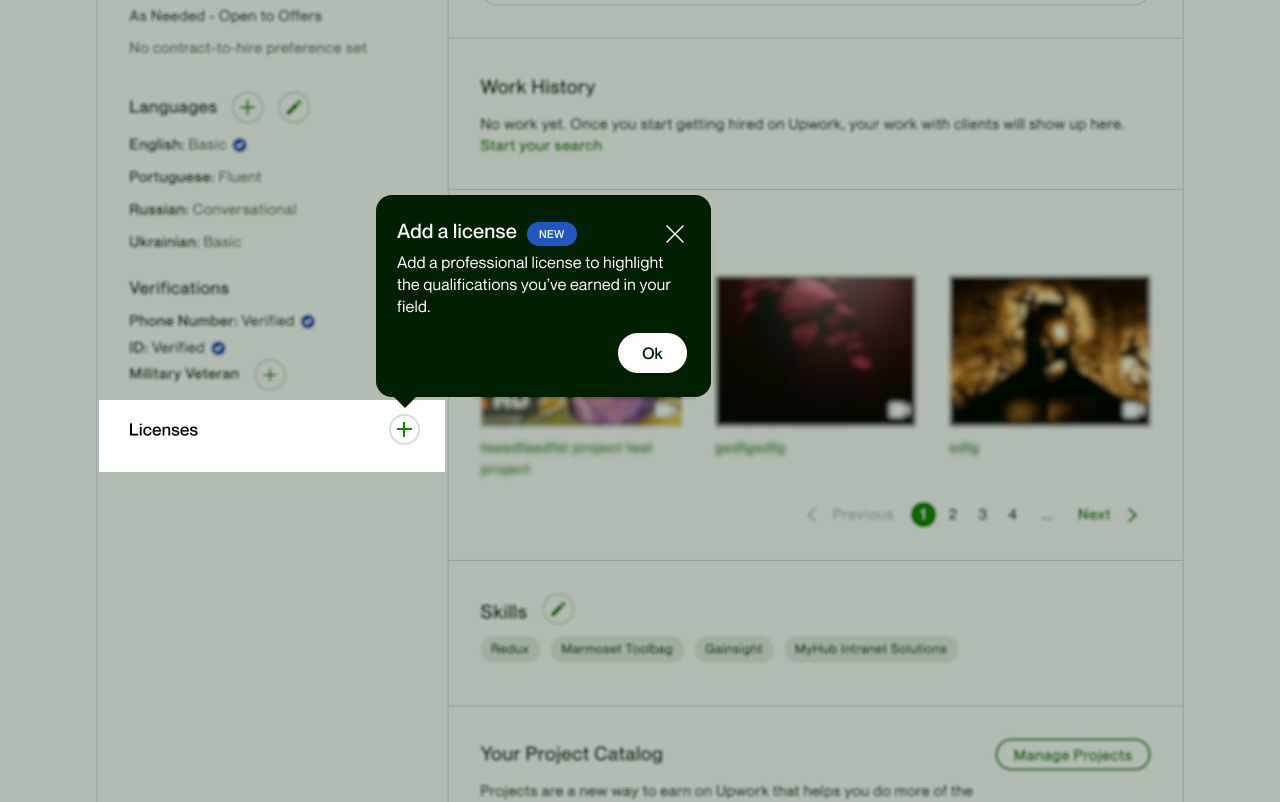Click the Redux skill tag
The width and height of the screenshot is (1280, 802).
[x=510, y=649]
